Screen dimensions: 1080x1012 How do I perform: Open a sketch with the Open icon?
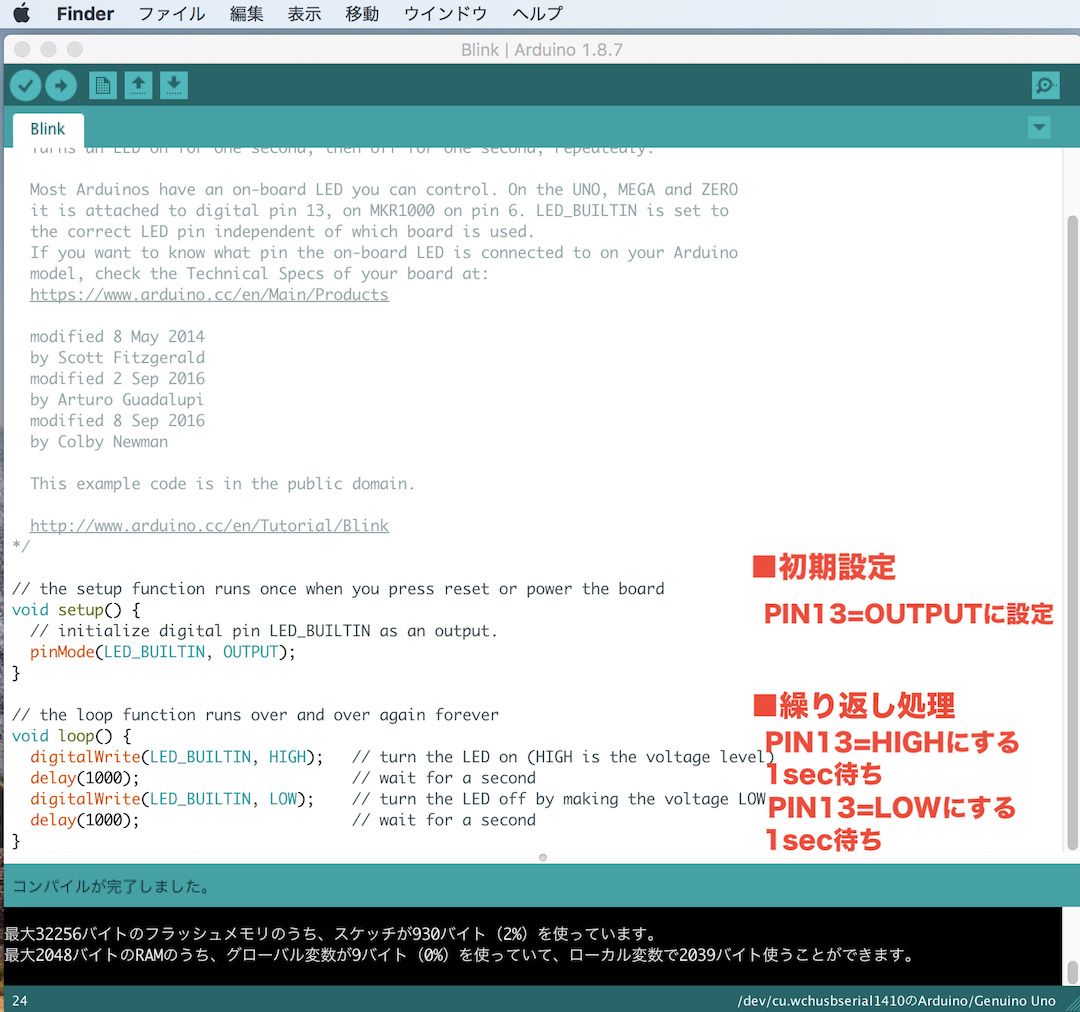click(138, 85)
